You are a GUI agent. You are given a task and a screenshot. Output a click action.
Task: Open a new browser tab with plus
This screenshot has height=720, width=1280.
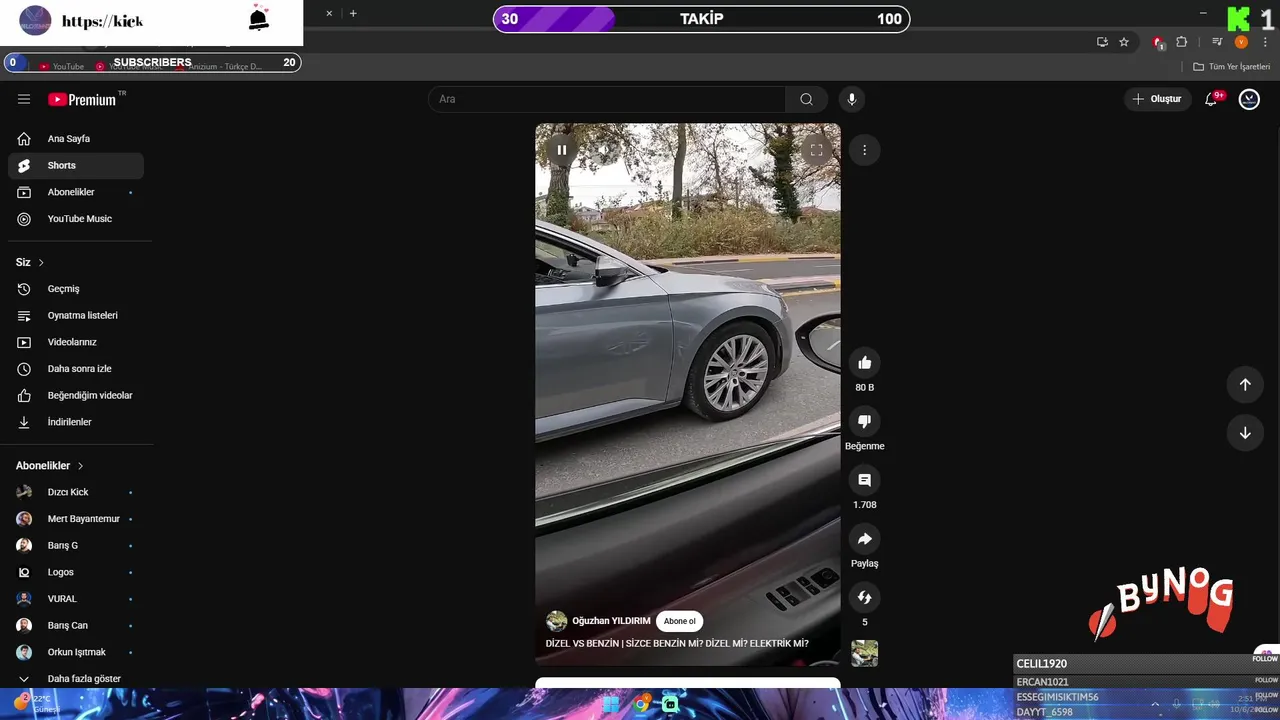point(353,14)
